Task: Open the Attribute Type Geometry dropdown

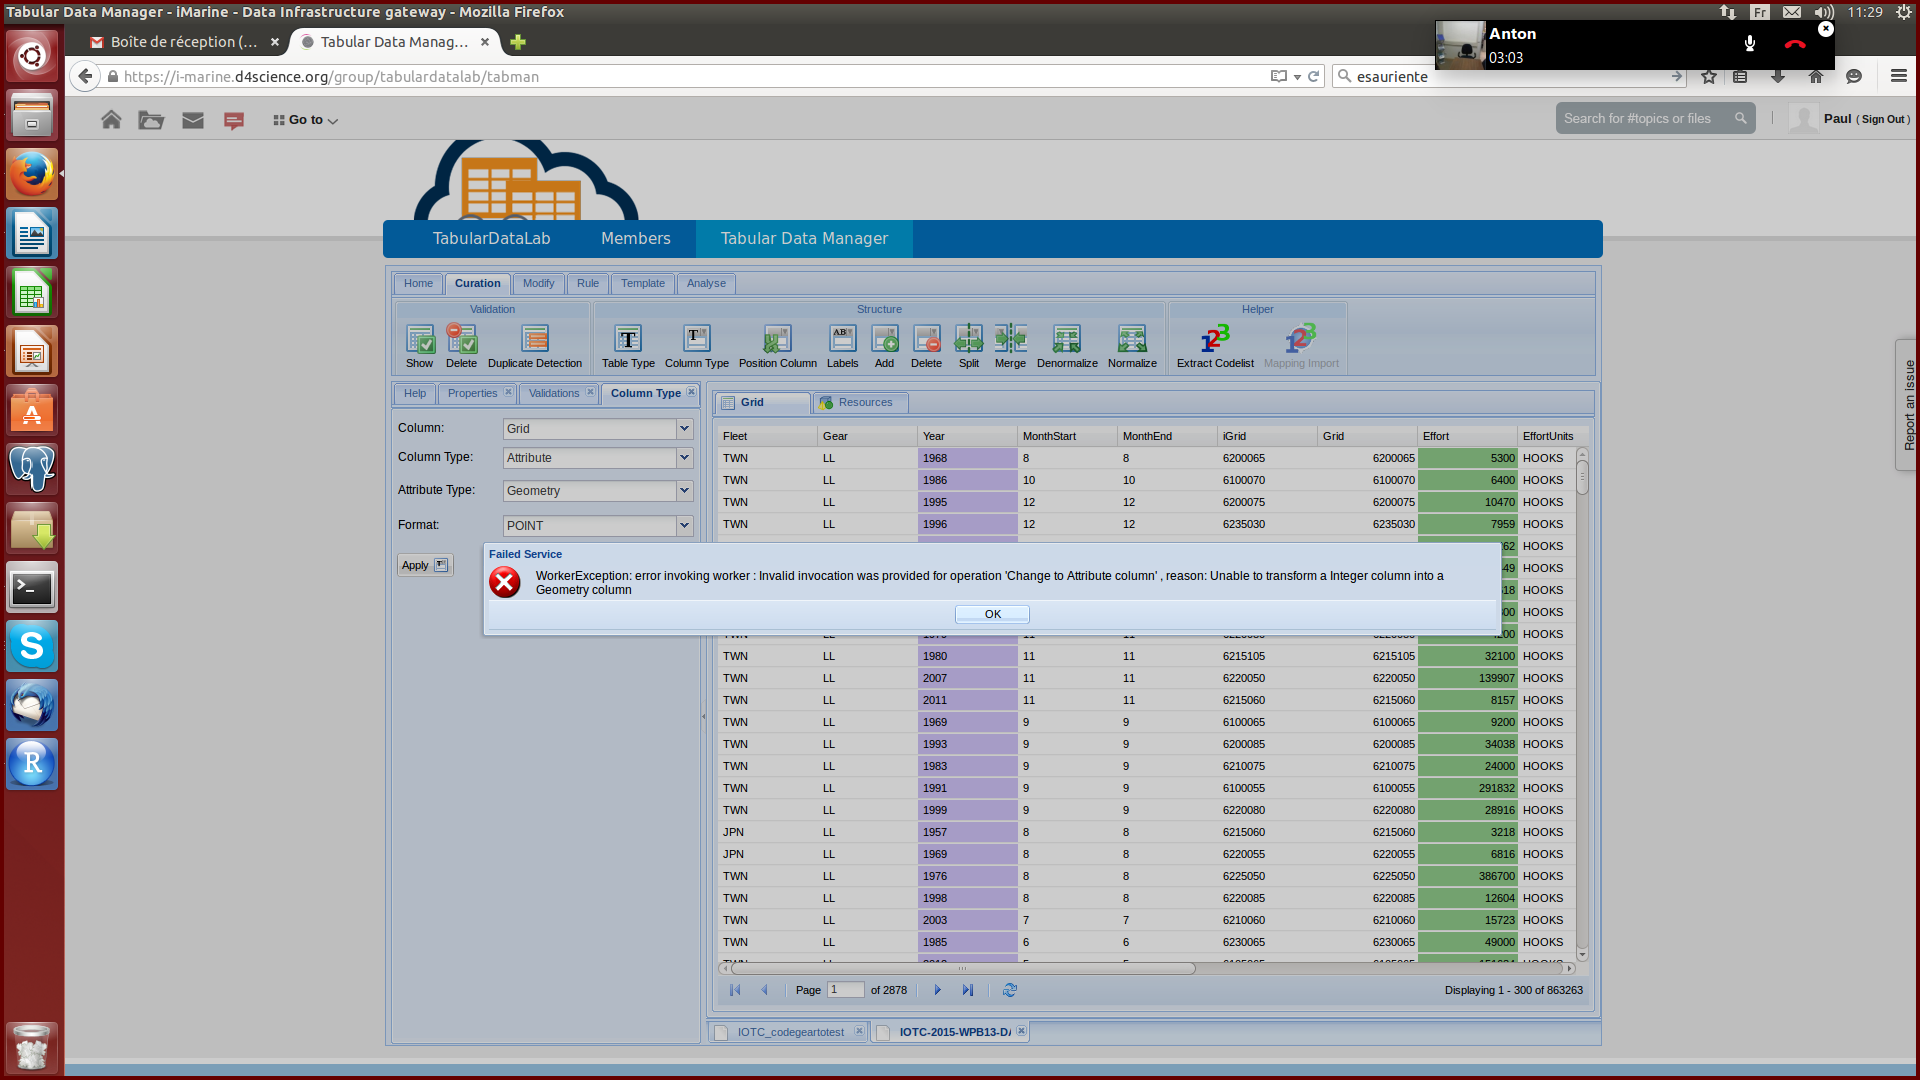Action: pos(684,490)
